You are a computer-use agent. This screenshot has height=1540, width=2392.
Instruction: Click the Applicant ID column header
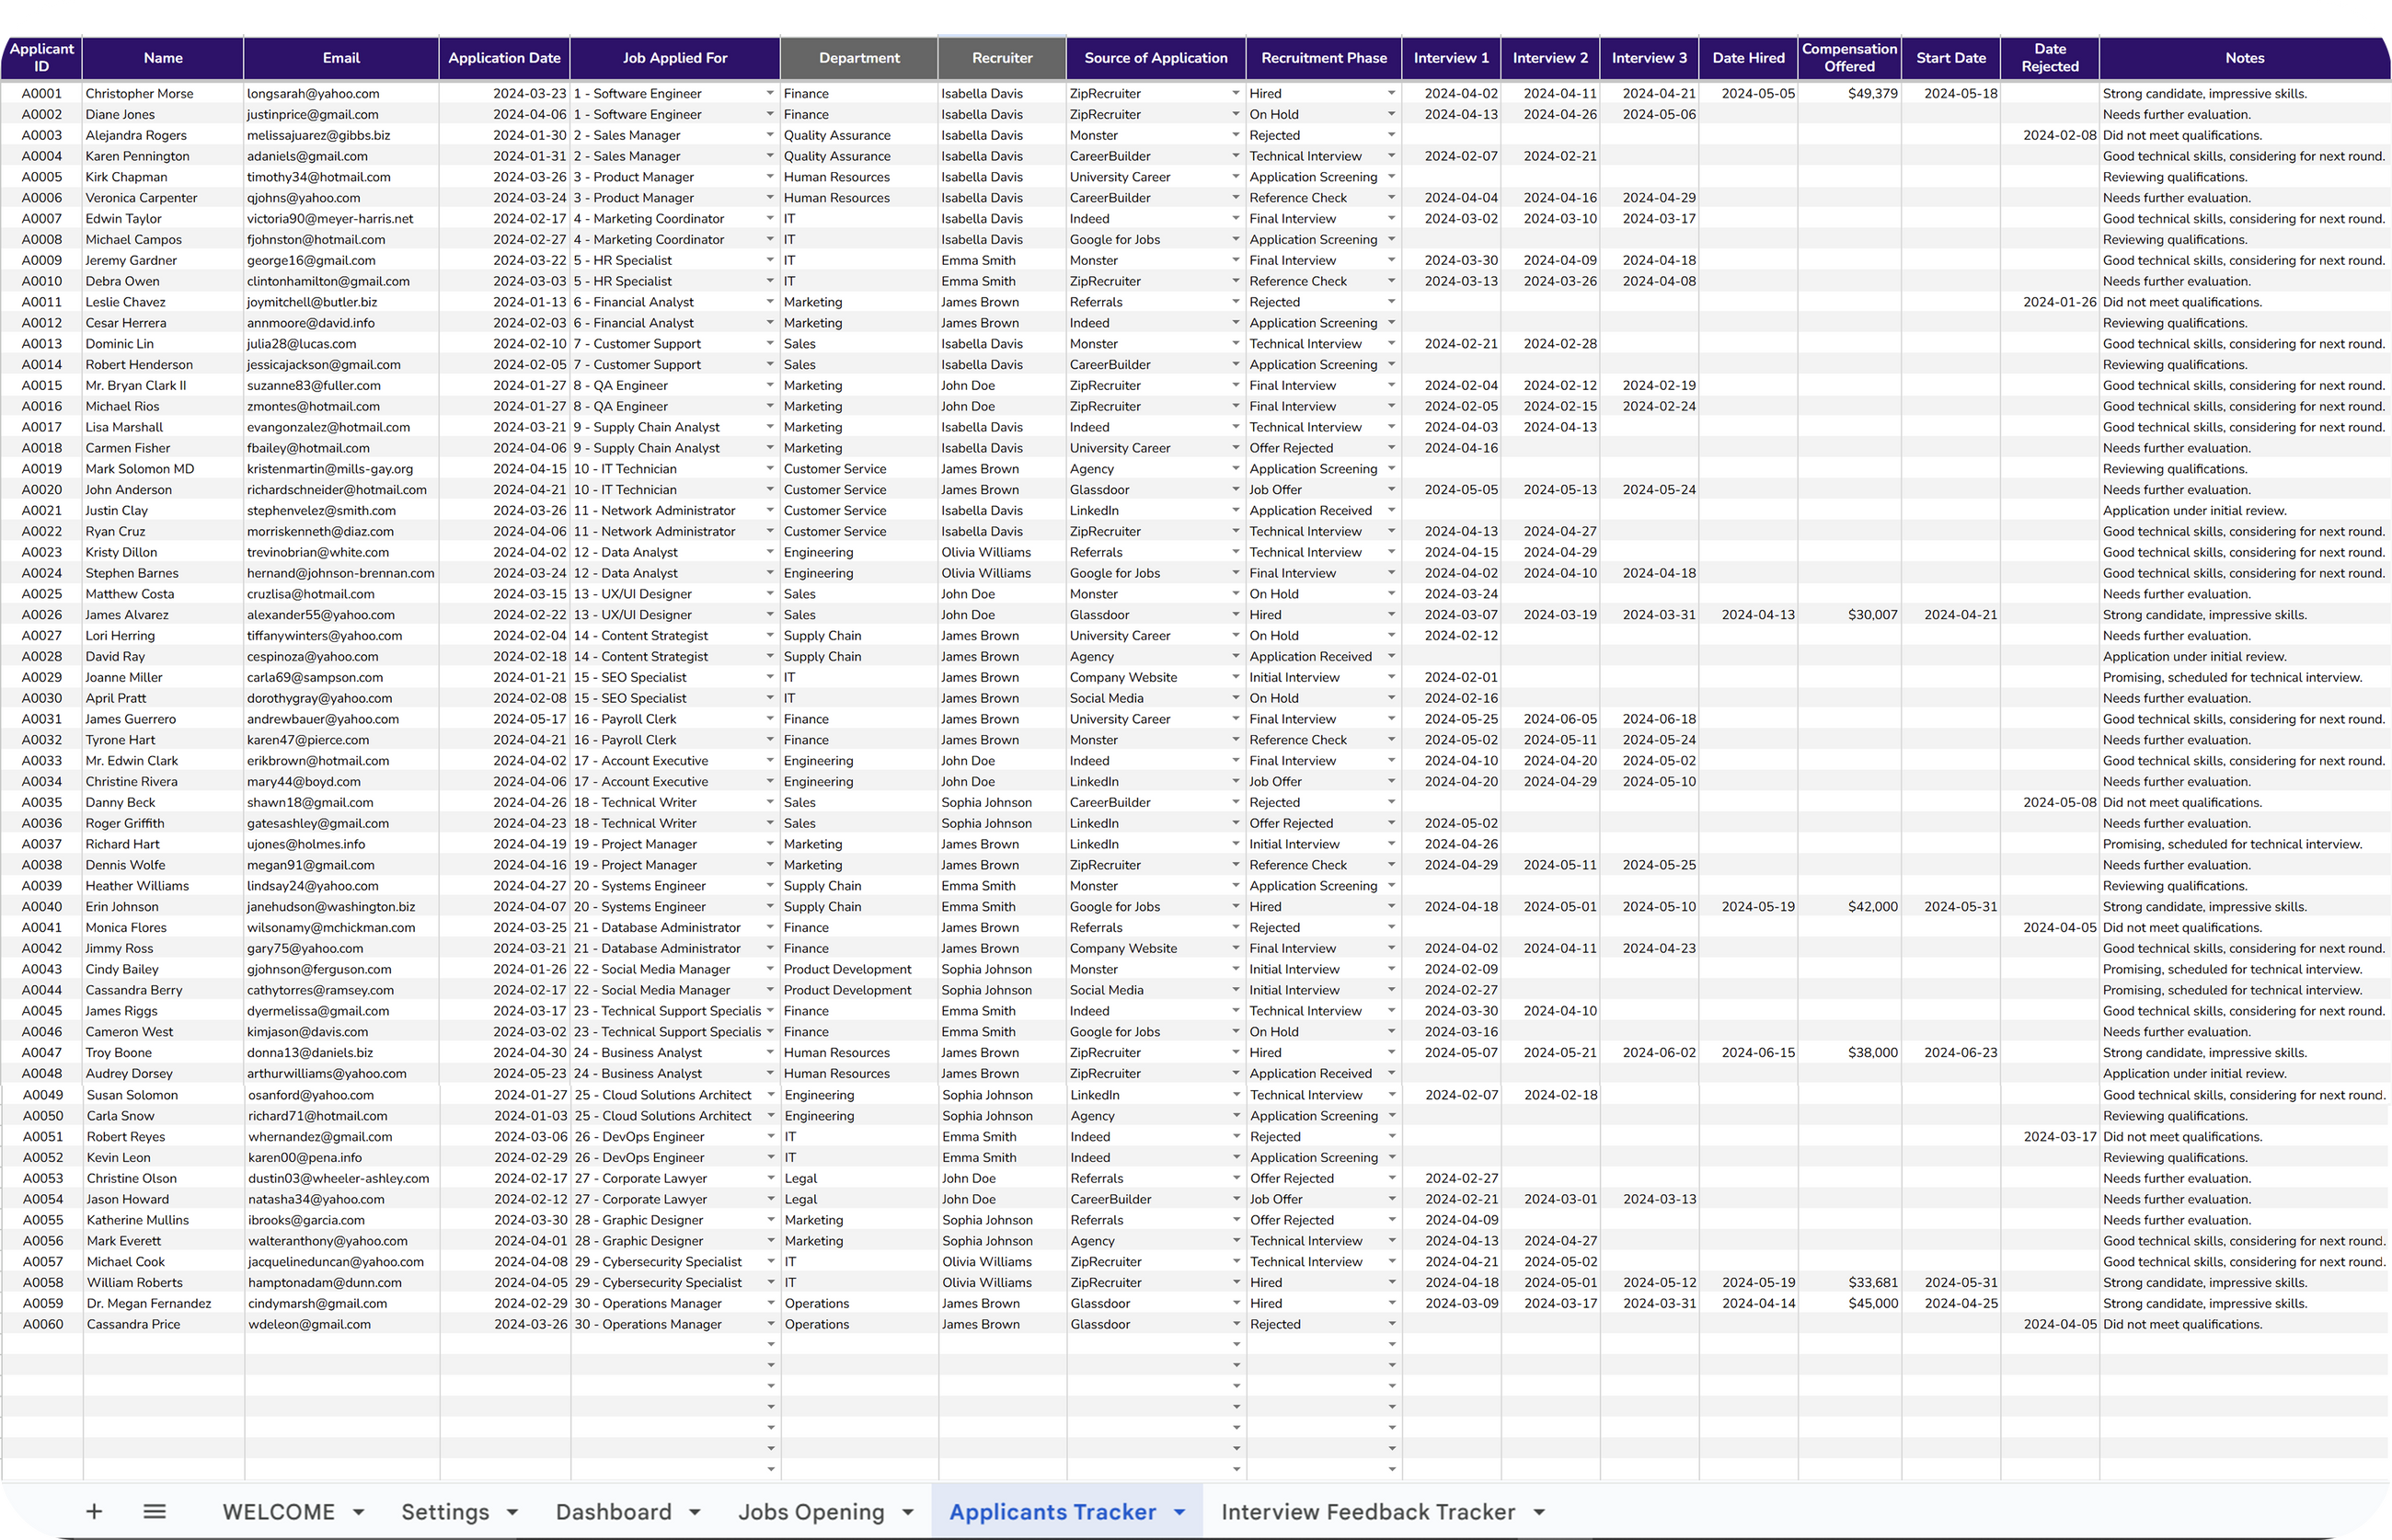41,58
